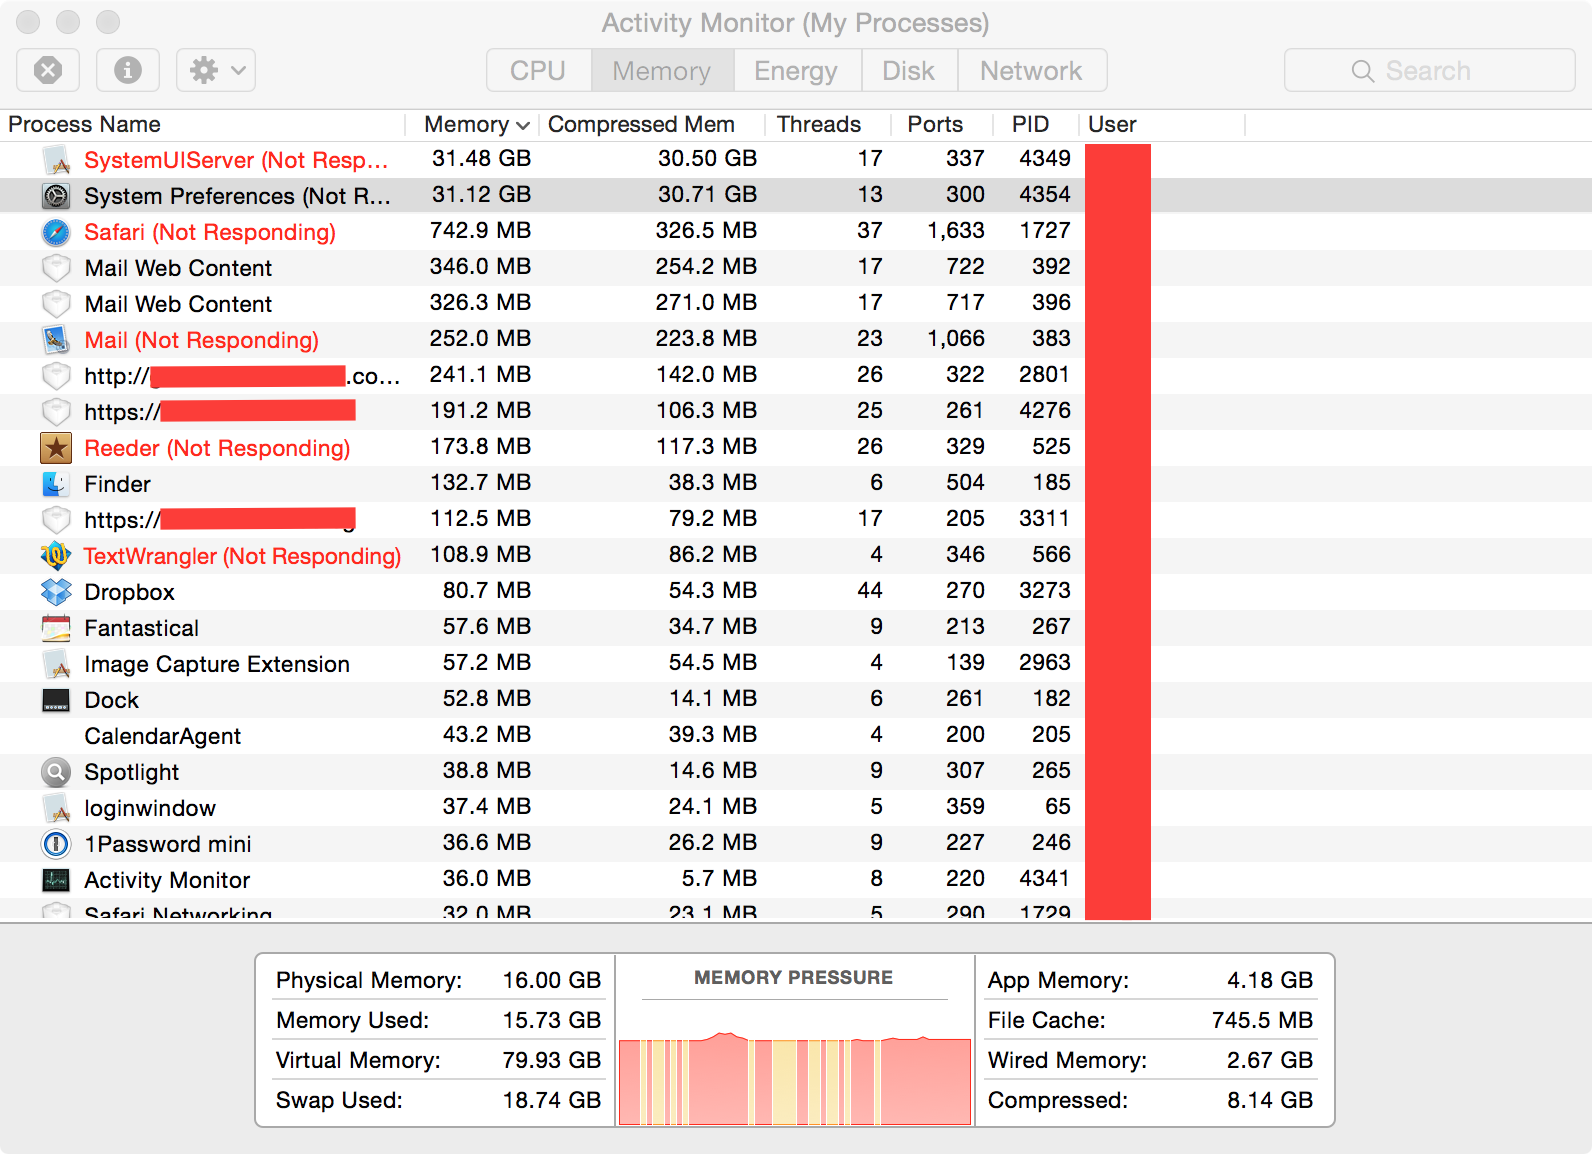Viewport: 1592px width, 1154px height.
Task: Click SystemUIServer memory value 31.48 GB
Action: tap(481, 159)
